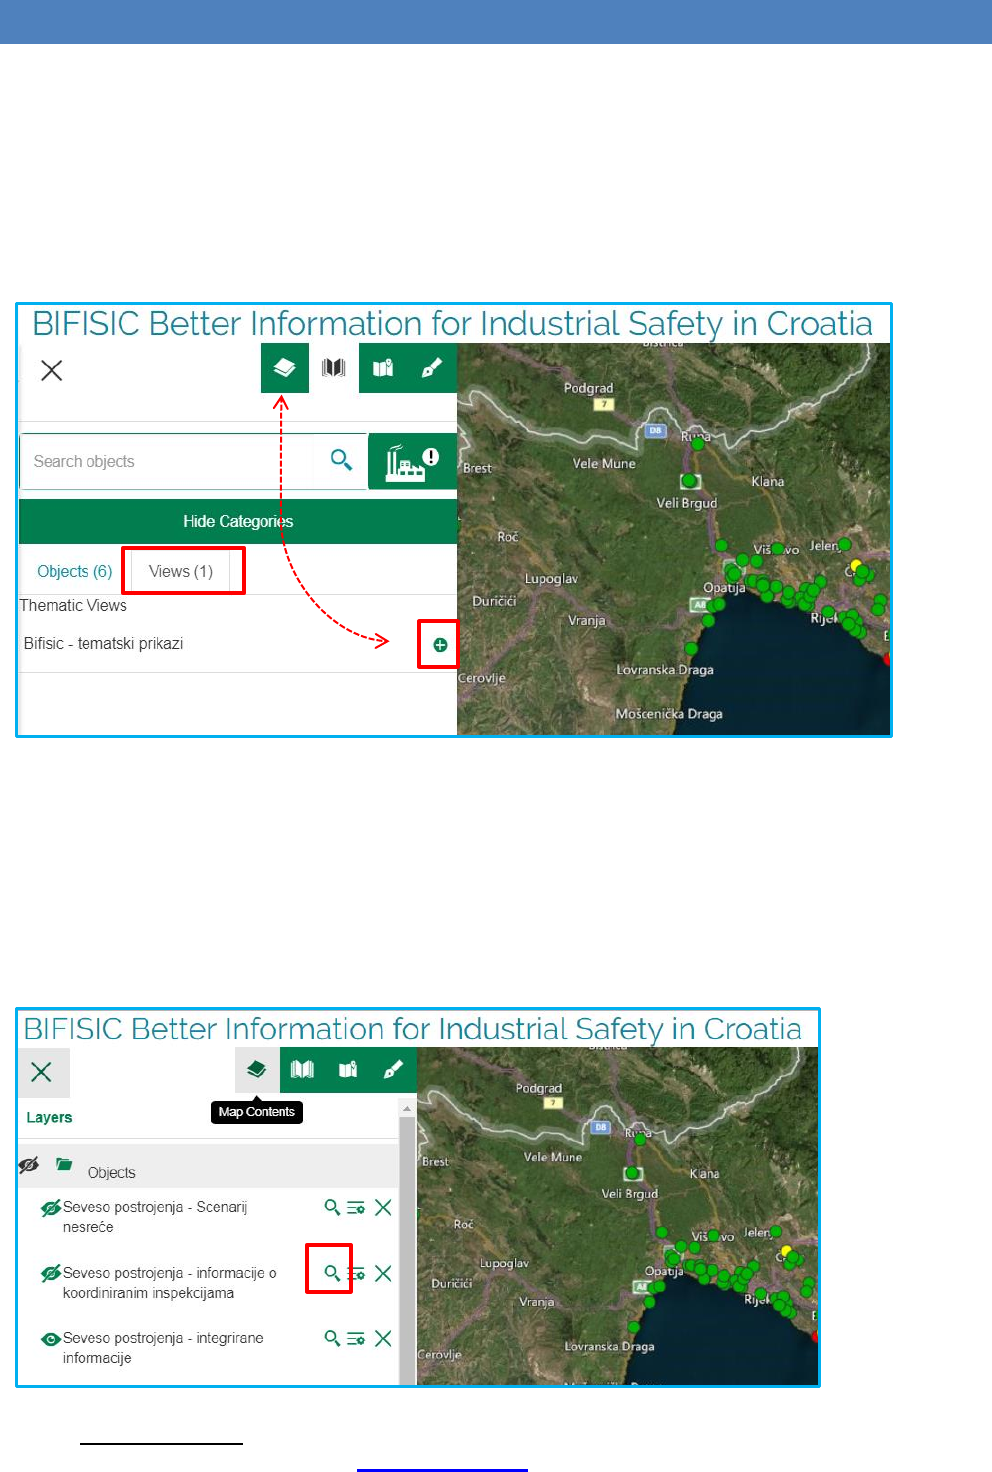Open settings for the 'koordiniranim inspekcijama' layer
Viewport: 992px width, 1472px height.
coord(356,1274)
